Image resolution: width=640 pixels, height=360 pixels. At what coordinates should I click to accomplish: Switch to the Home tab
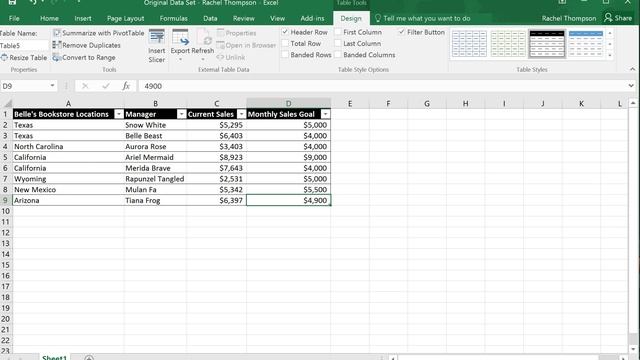click(x=49, y=18)
